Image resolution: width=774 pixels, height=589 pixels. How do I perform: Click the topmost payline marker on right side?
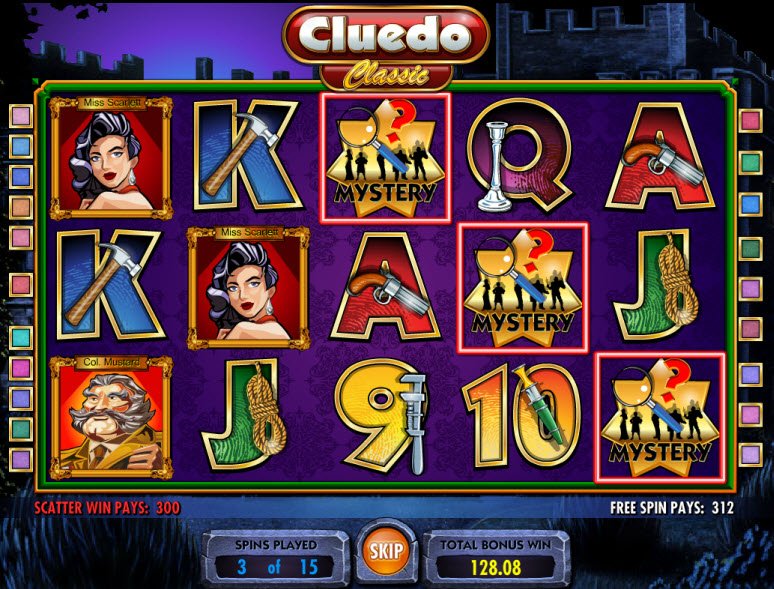pyautogui.click(x=750, y=121)
